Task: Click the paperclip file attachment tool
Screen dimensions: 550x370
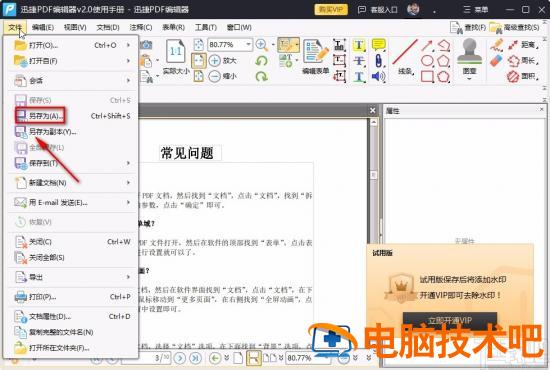Action: point(378,61)
